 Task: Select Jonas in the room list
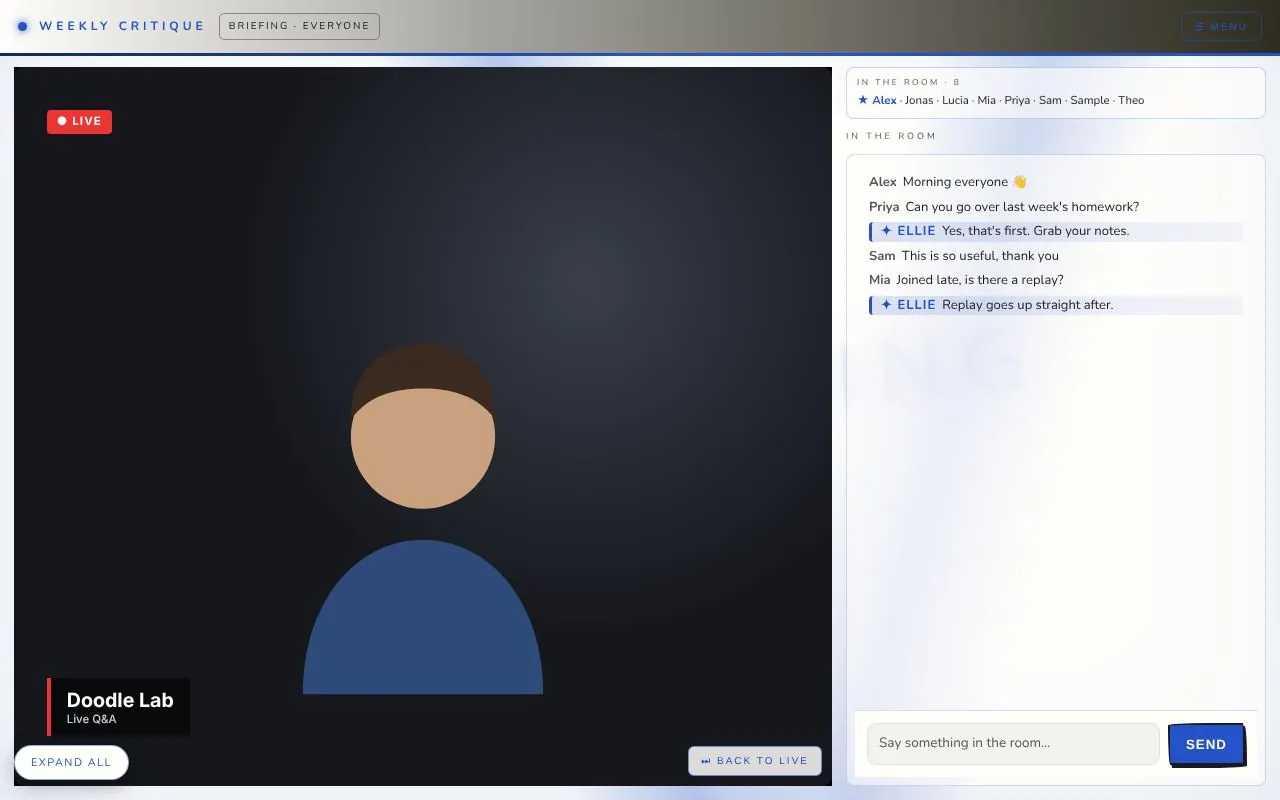click(x=919, y=100)
